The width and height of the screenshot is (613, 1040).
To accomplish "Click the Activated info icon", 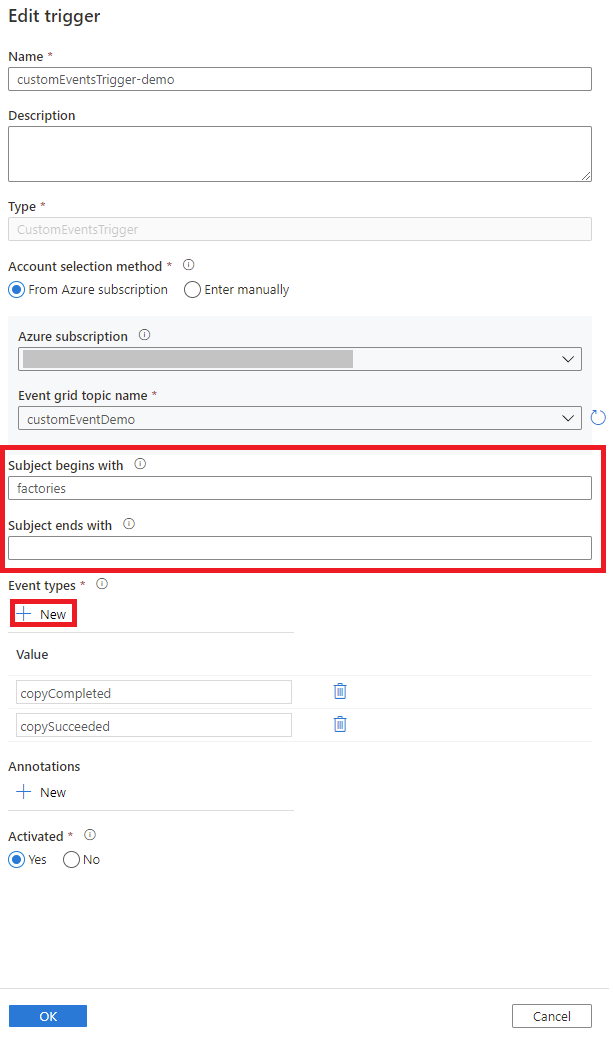I will click(88, 835).
